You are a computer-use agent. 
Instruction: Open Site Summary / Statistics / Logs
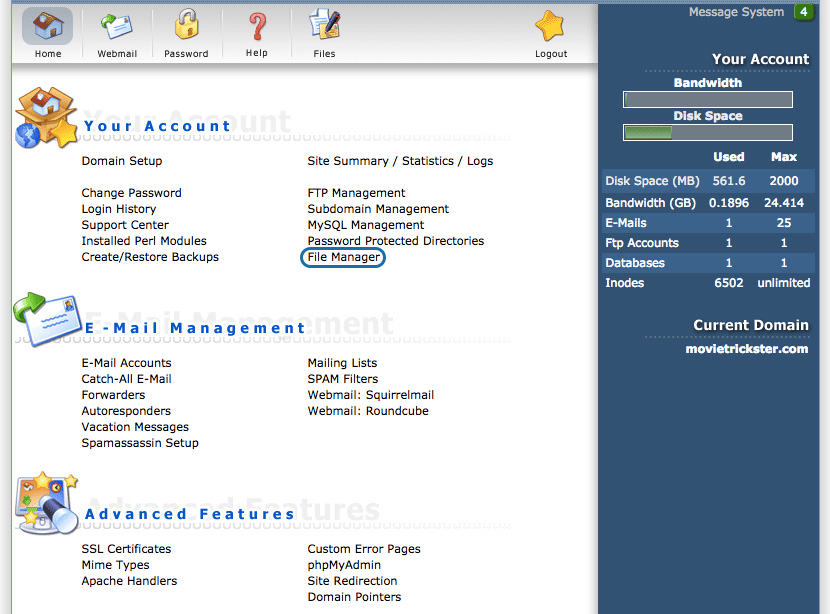[400, 161]
